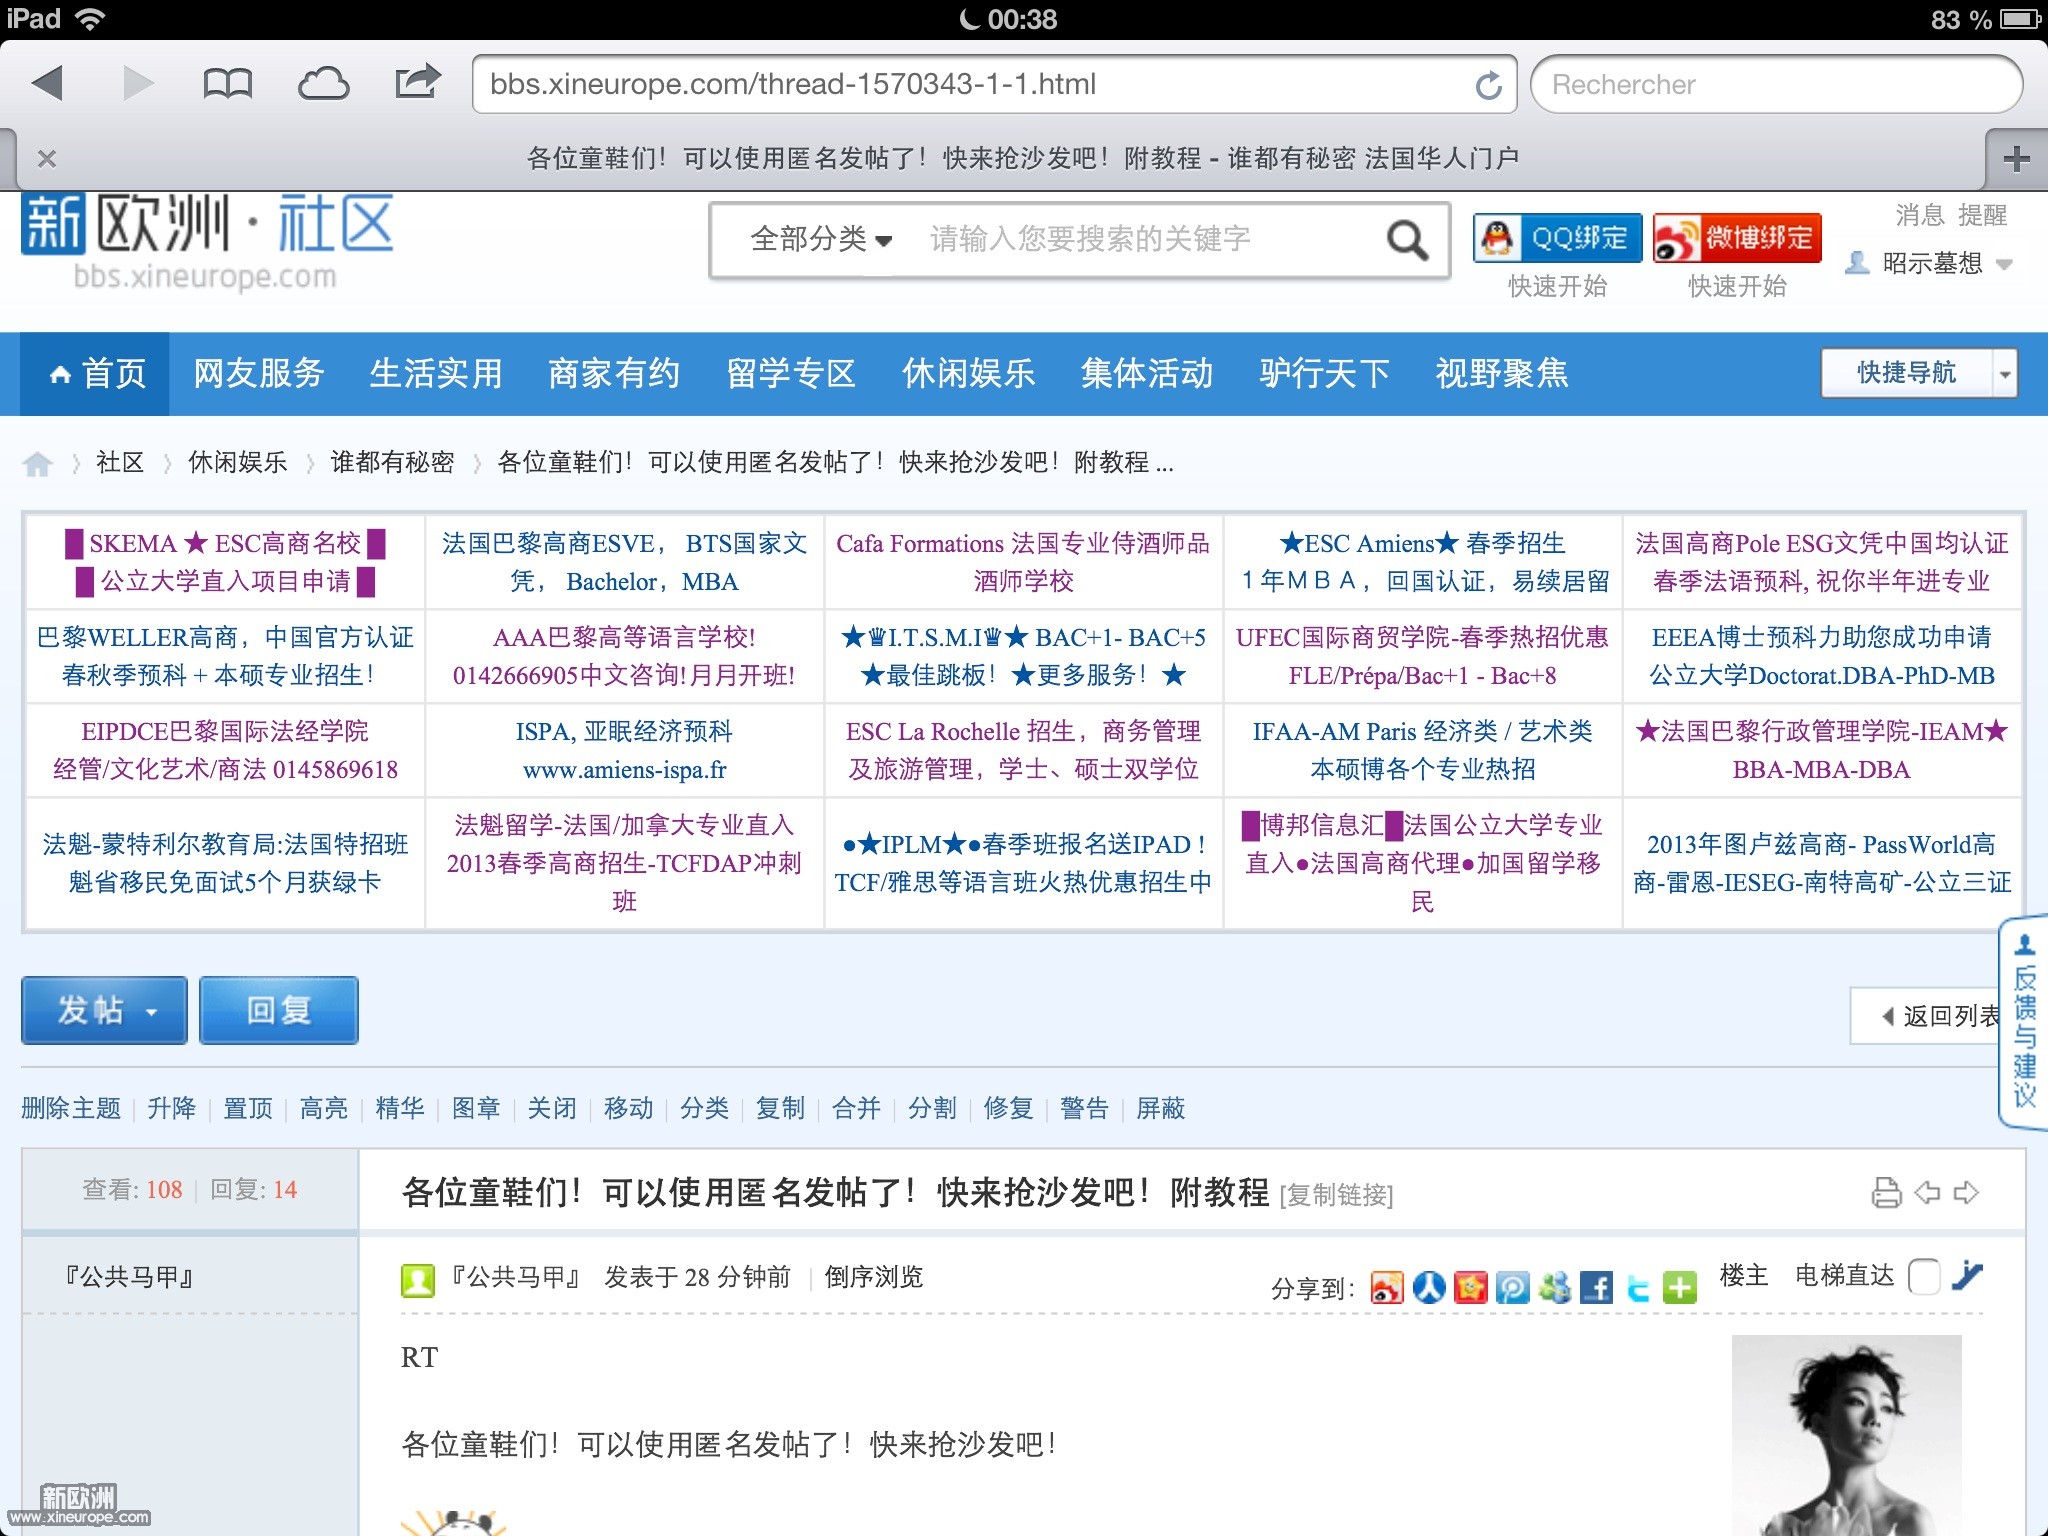Click the 谁都有秘密 breadcrumb link

[392, 462]
